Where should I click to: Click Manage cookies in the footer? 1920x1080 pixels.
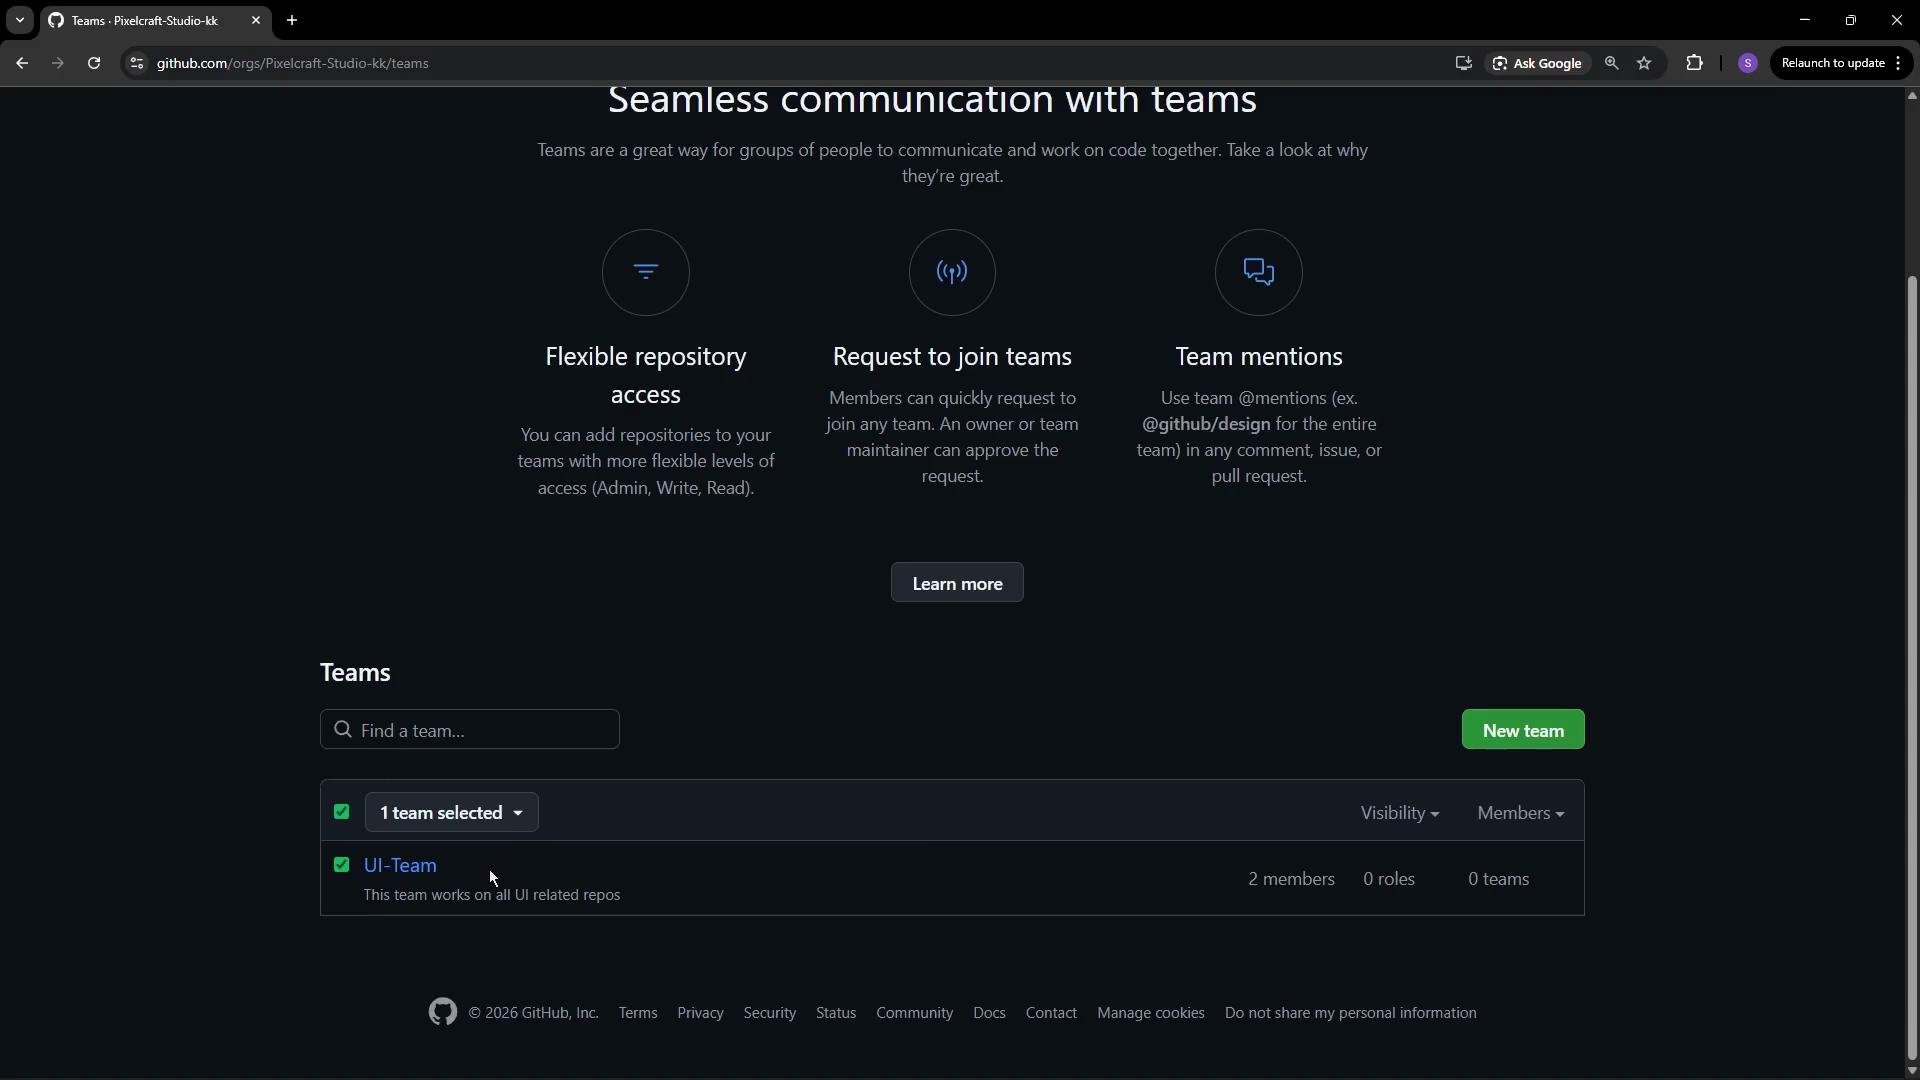pos(1151,1013)
